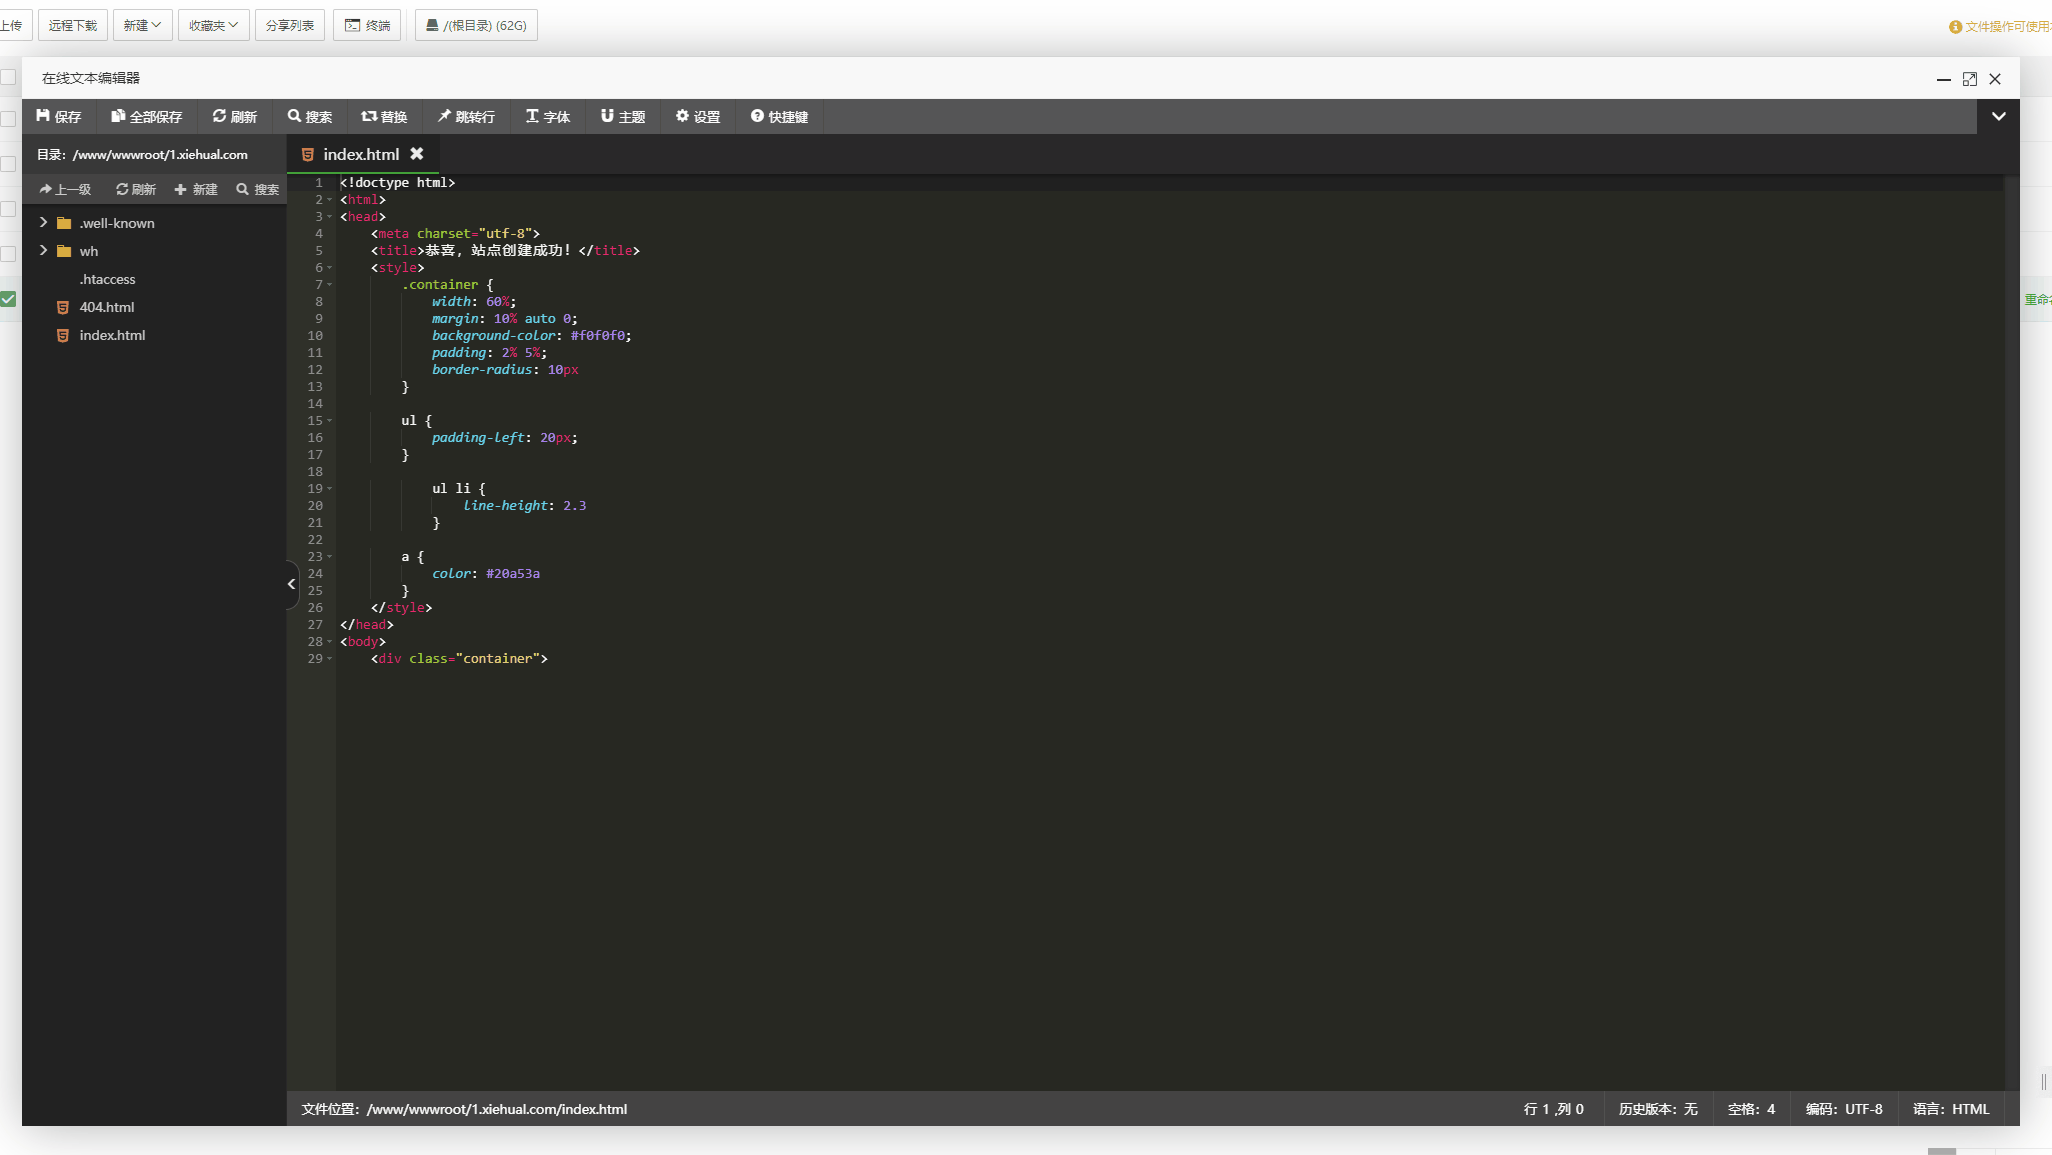Screen dimensions: 2052x1155
Task: Fold the head tag on line 3
Action: [330, 217]
